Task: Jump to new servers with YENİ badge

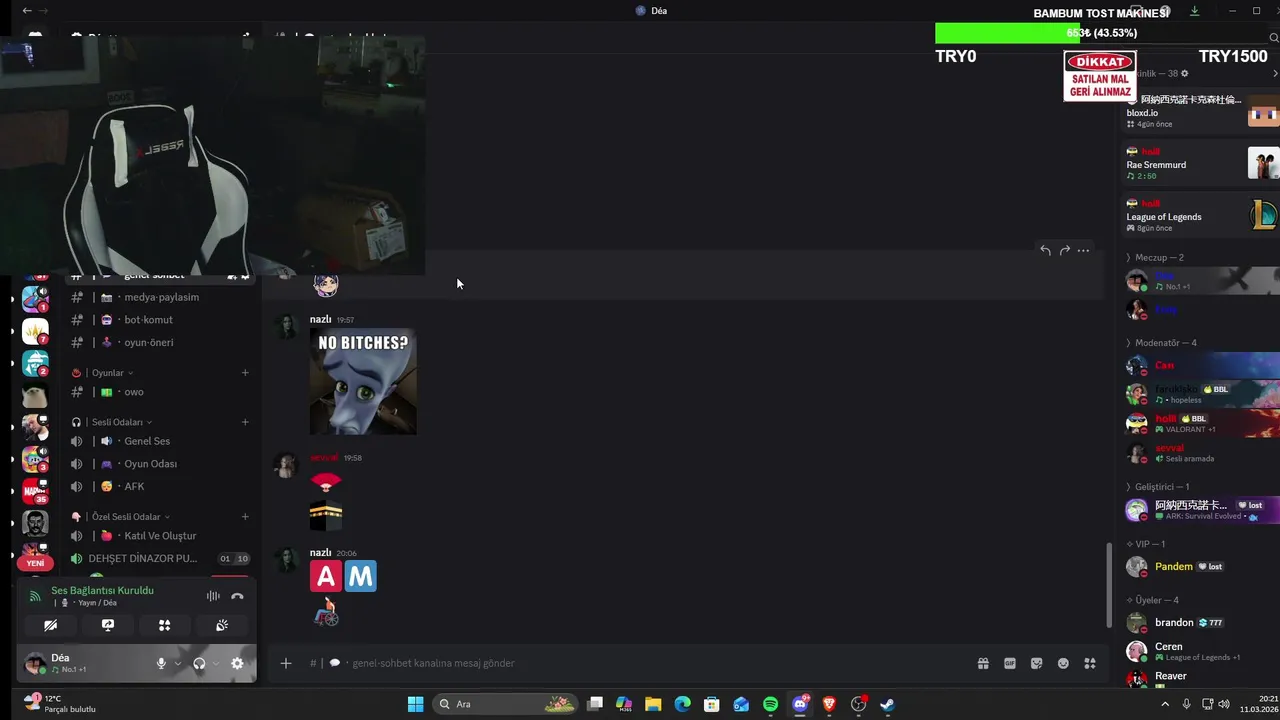Action: (x=35, y=563)
